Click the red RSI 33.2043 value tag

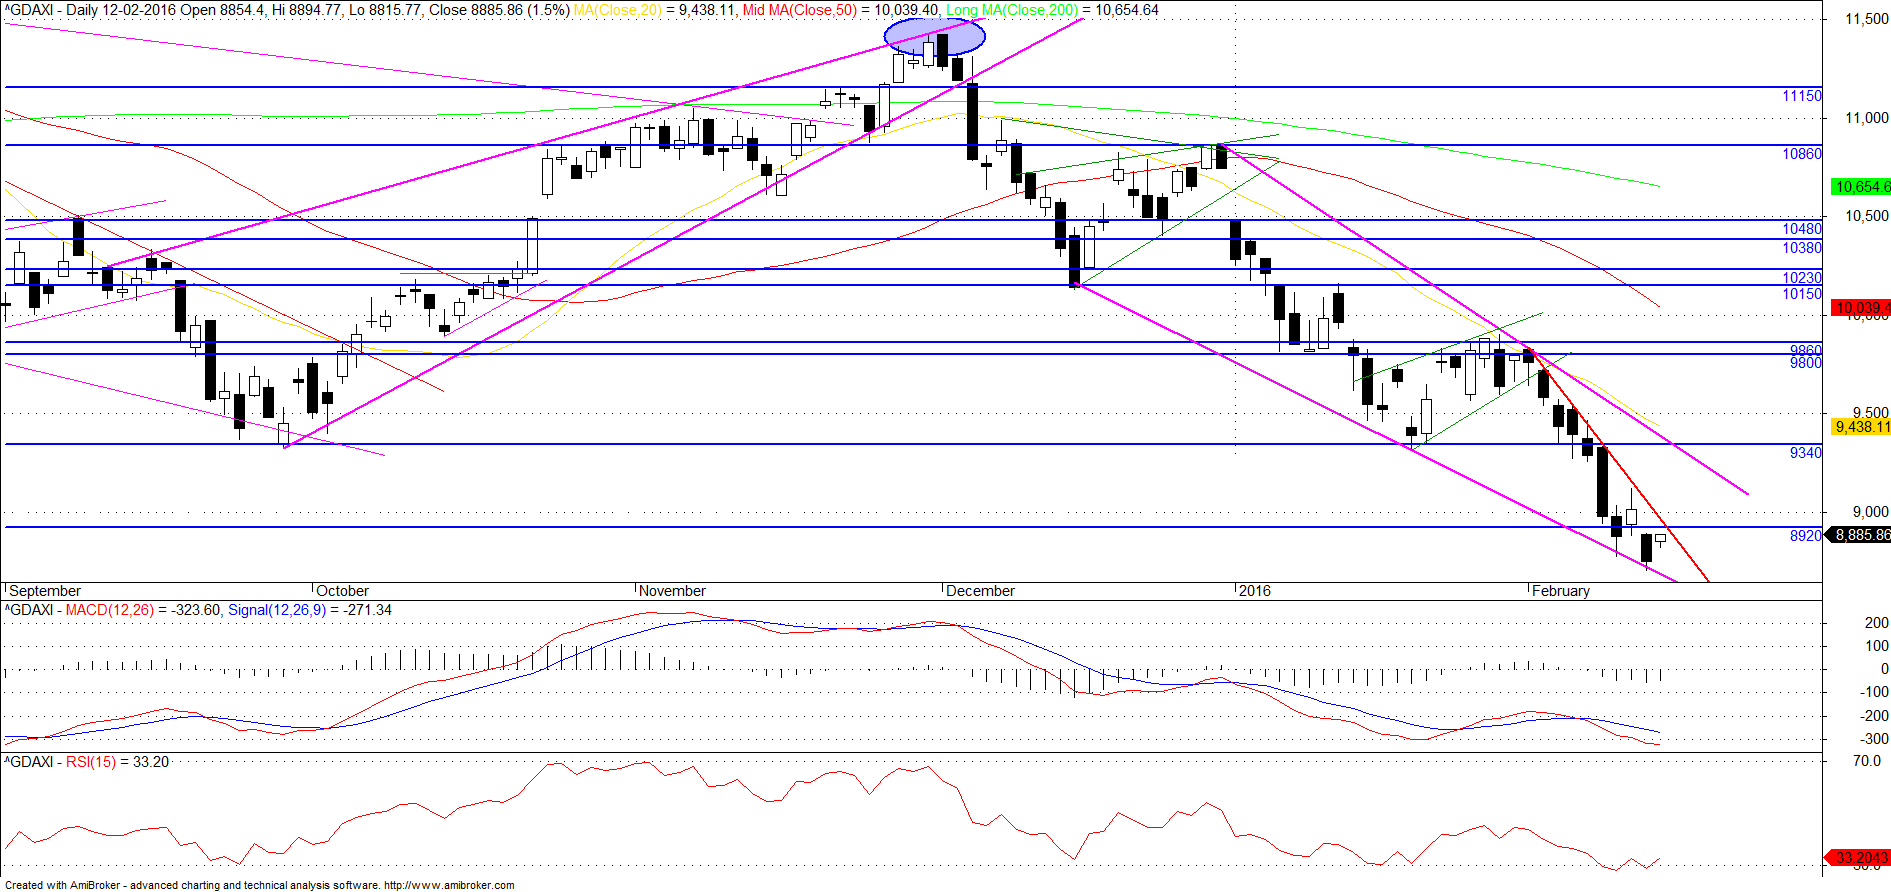coord(1859,858)
